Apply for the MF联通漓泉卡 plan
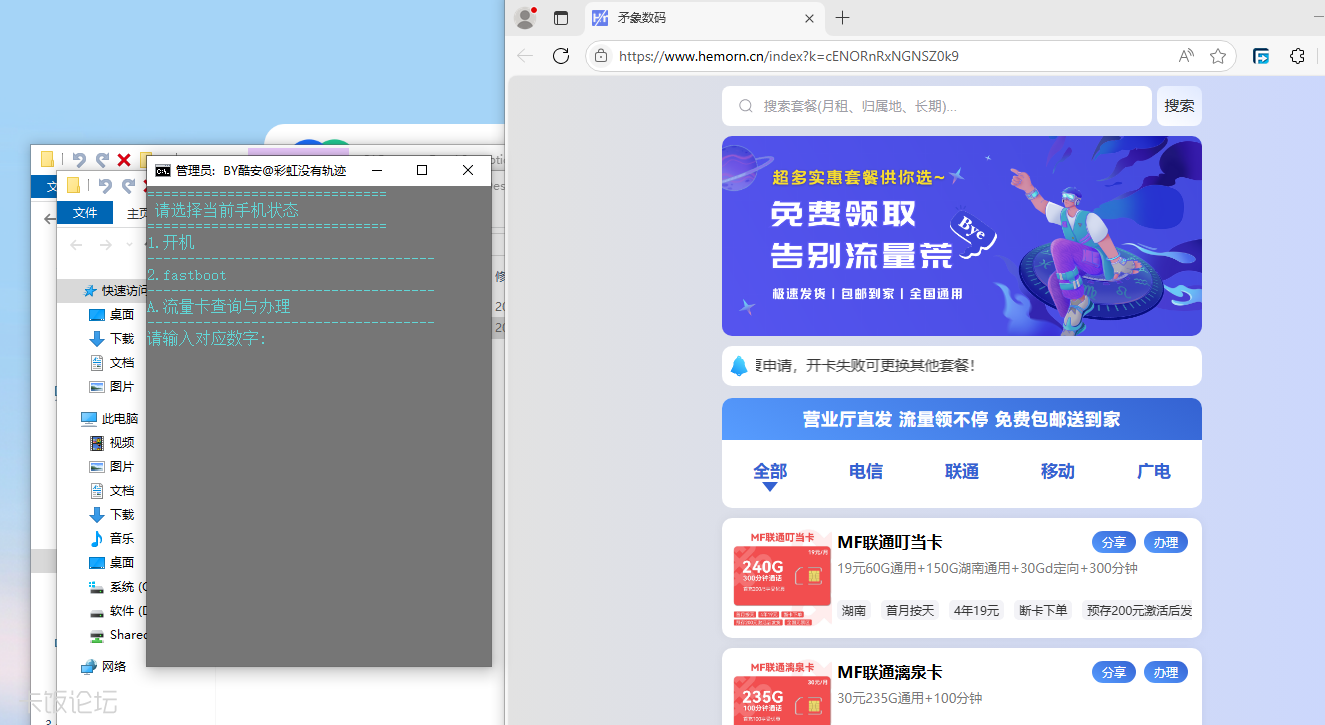1325x725 pixels. point(1166,672)
